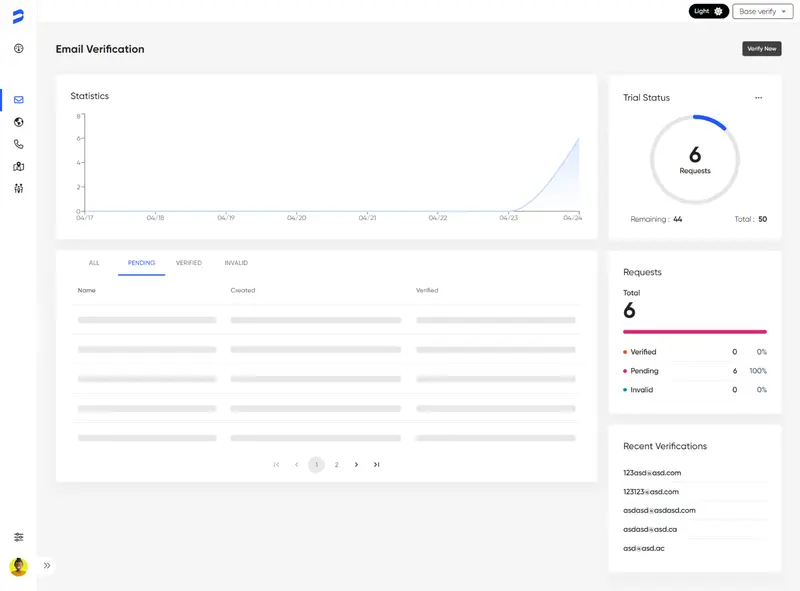Click the info circle sidebar icon

18,48
